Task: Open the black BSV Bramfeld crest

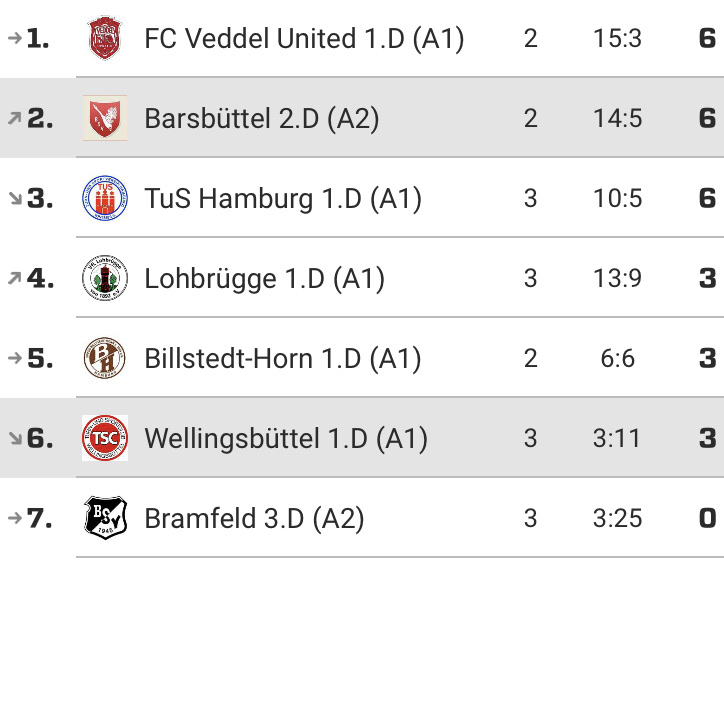Action: point(105,517)
